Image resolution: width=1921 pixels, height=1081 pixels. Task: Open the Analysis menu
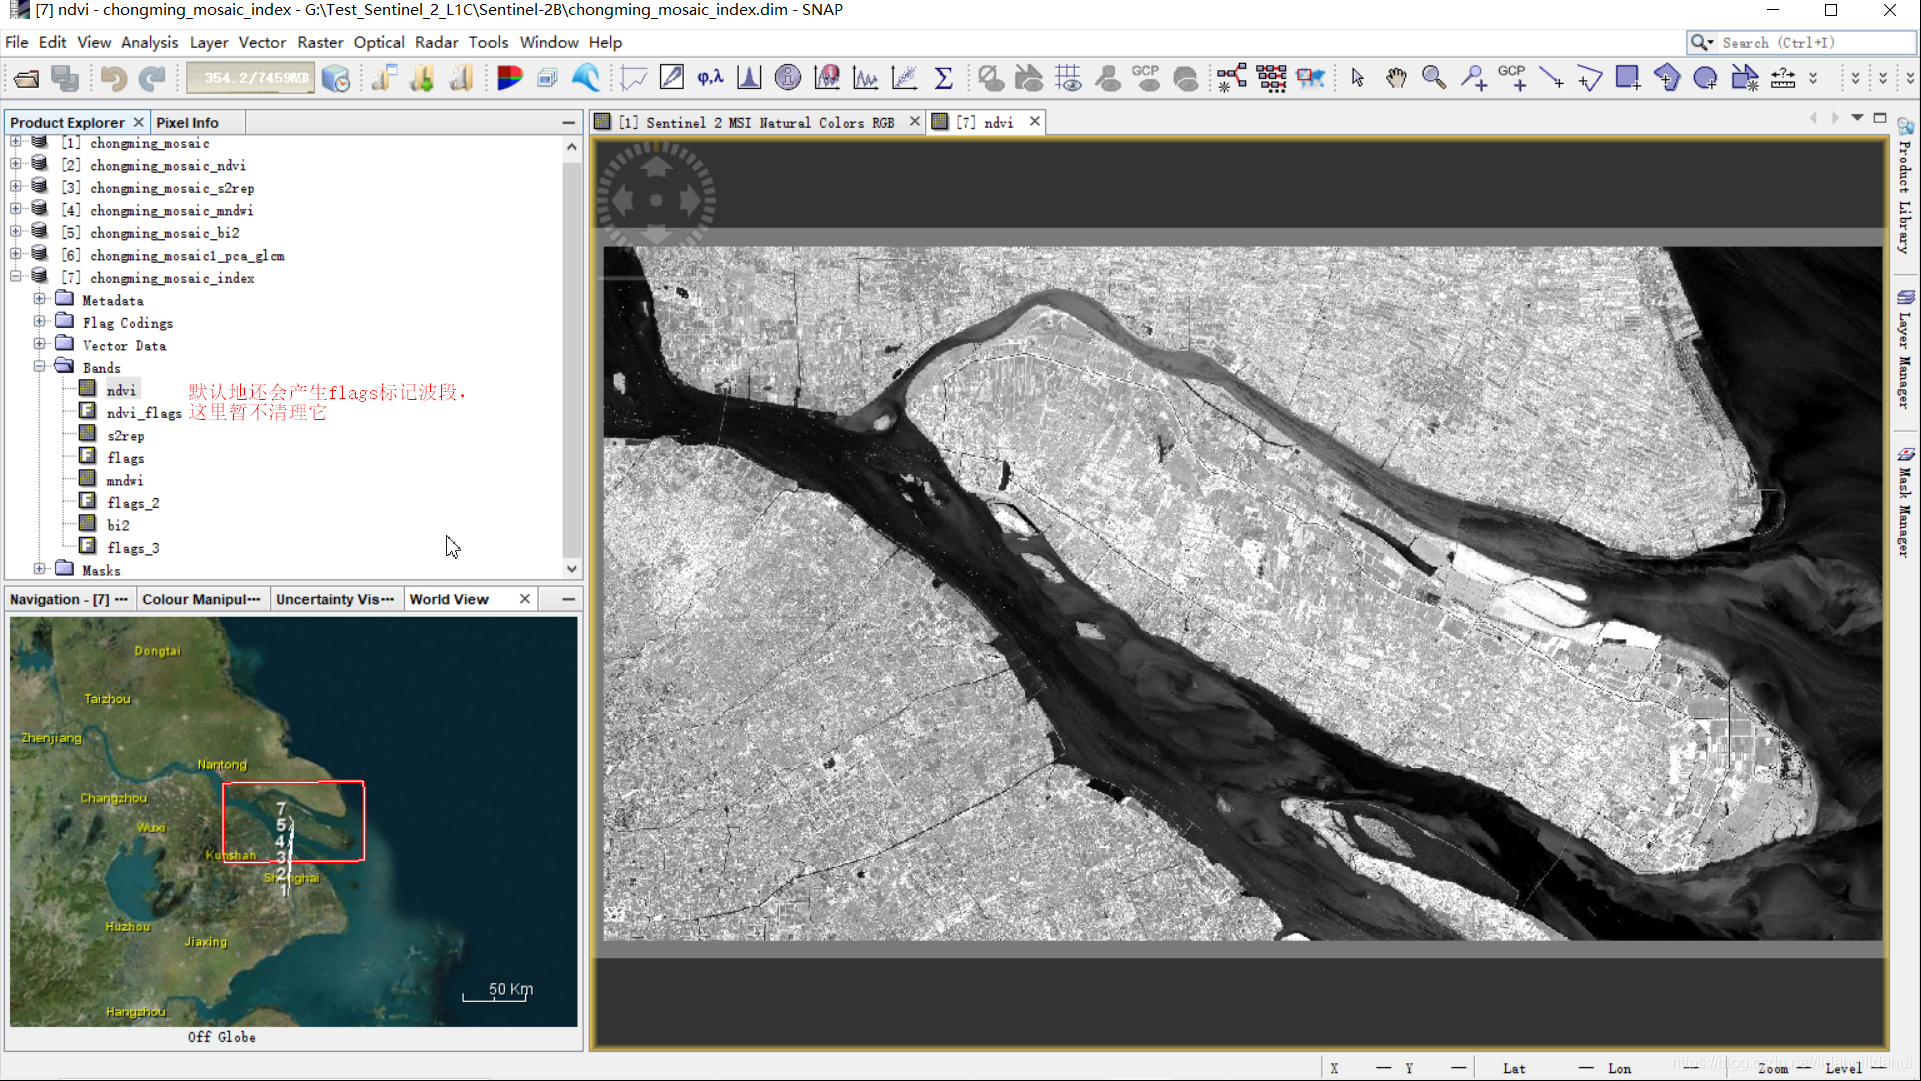click(149, 42)
